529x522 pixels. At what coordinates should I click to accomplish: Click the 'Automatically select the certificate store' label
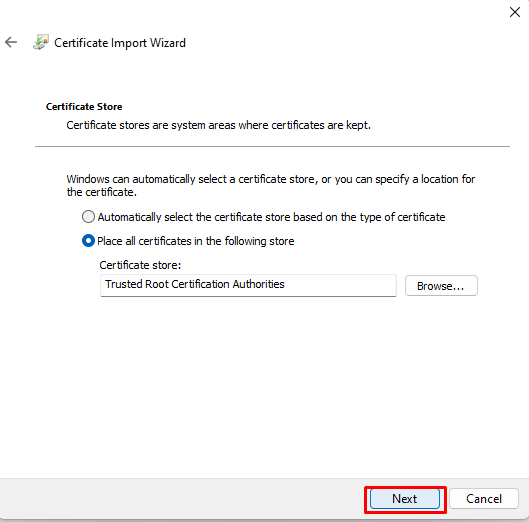[x=271, y=217]
